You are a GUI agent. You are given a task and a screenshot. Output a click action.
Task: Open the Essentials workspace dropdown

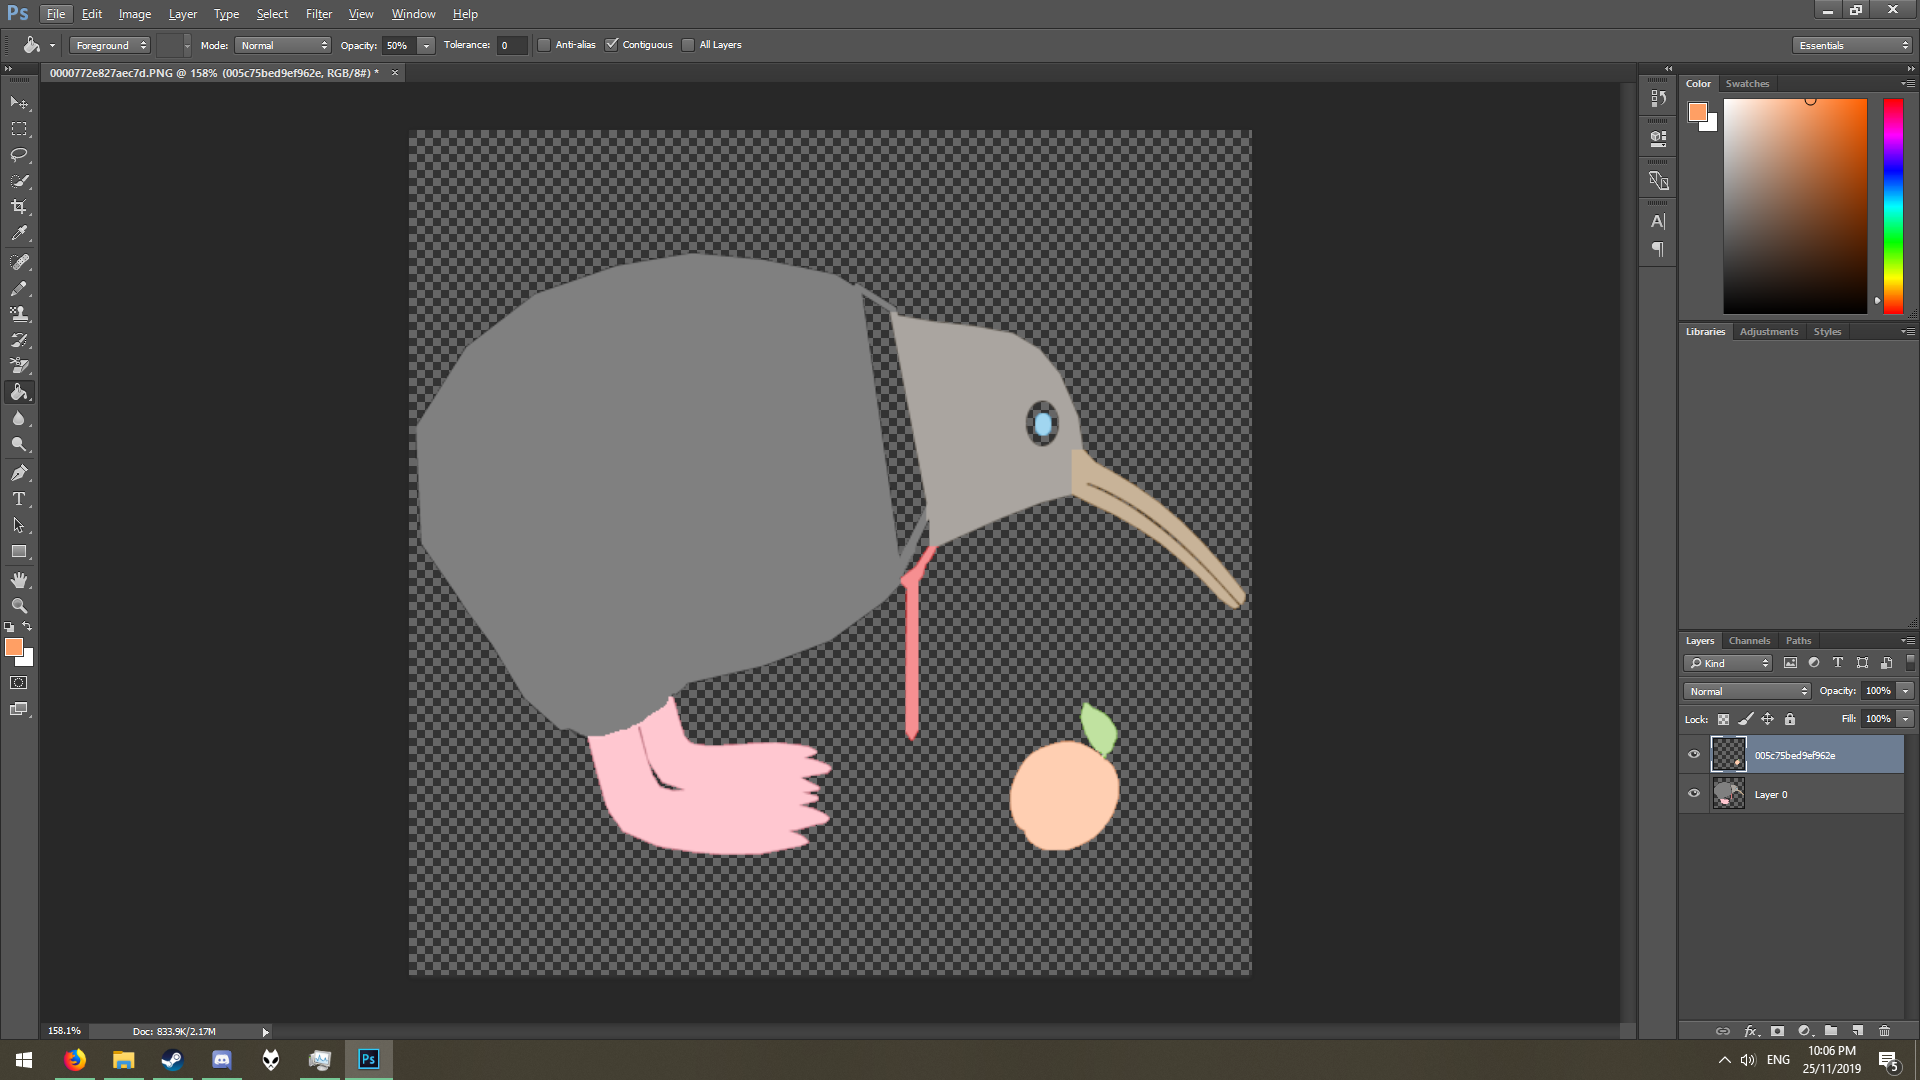coord(1852,45)
